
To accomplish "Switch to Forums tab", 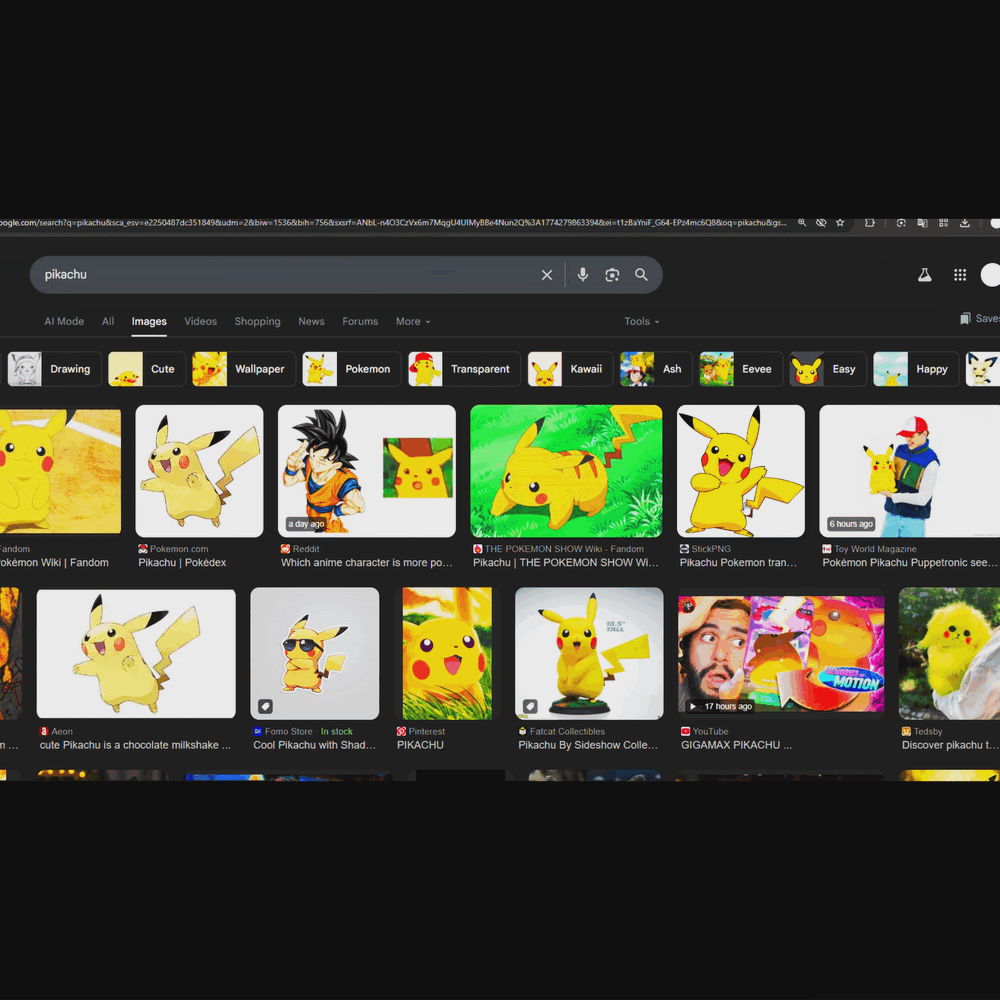I will (x=360, y=321).
